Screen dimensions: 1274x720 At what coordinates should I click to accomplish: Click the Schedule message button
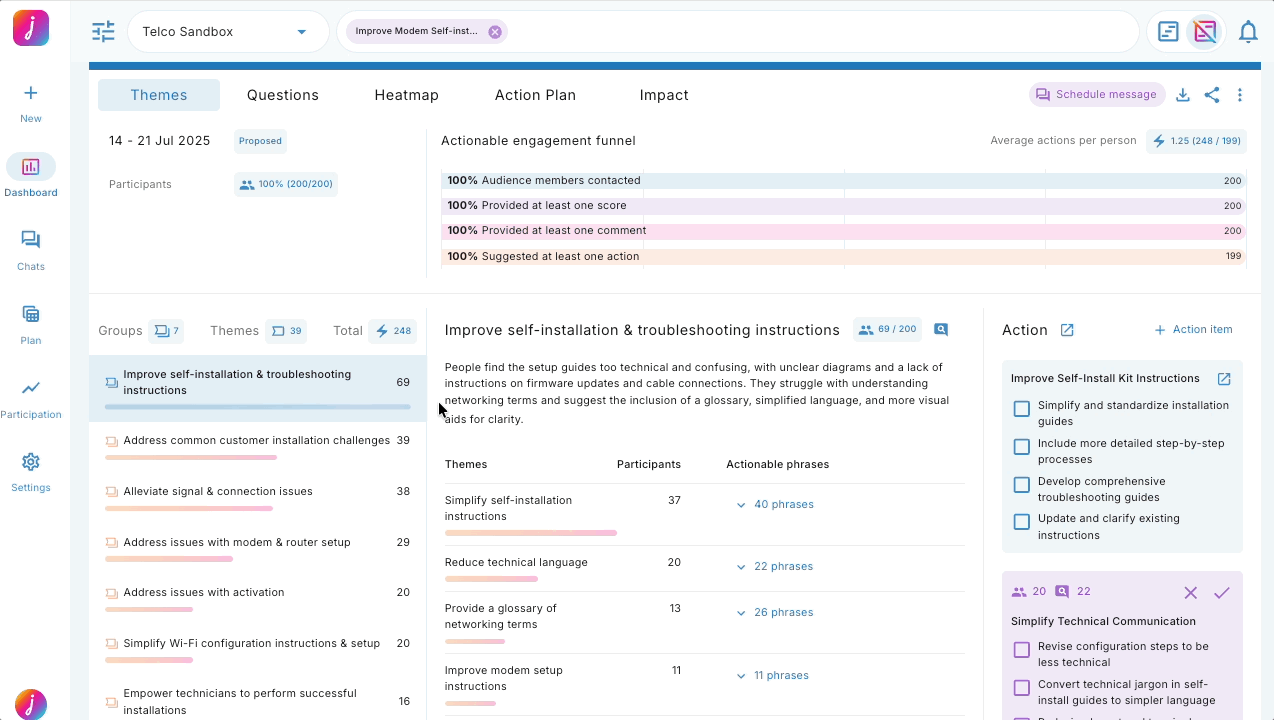point(1097,95)
